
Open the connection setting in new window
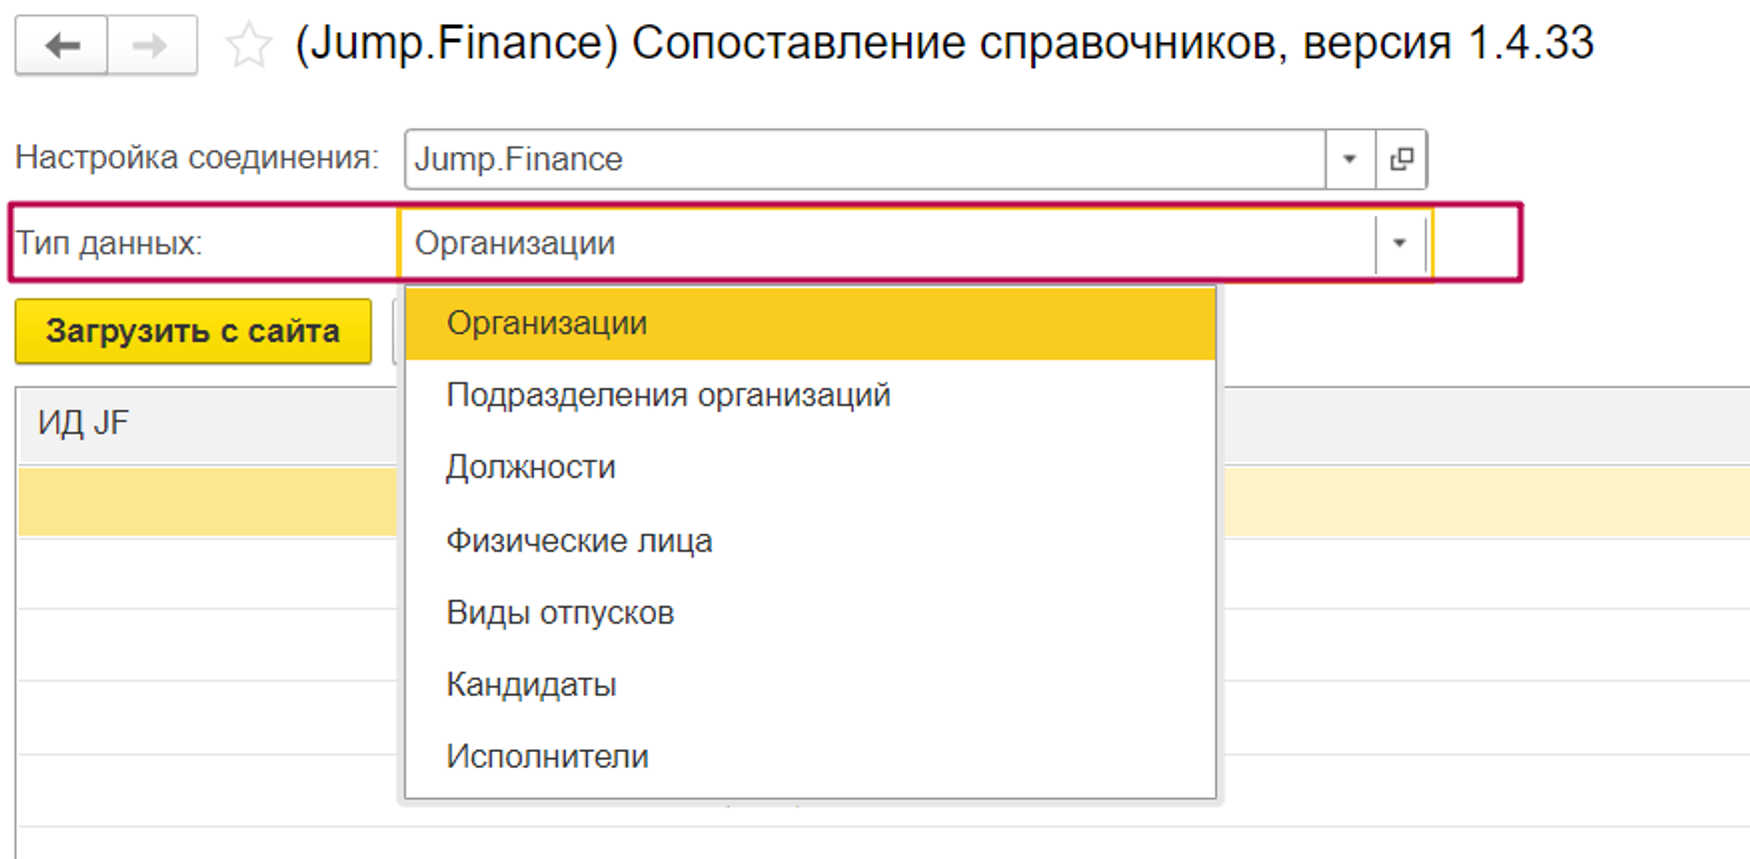[x=1401, y=159]
